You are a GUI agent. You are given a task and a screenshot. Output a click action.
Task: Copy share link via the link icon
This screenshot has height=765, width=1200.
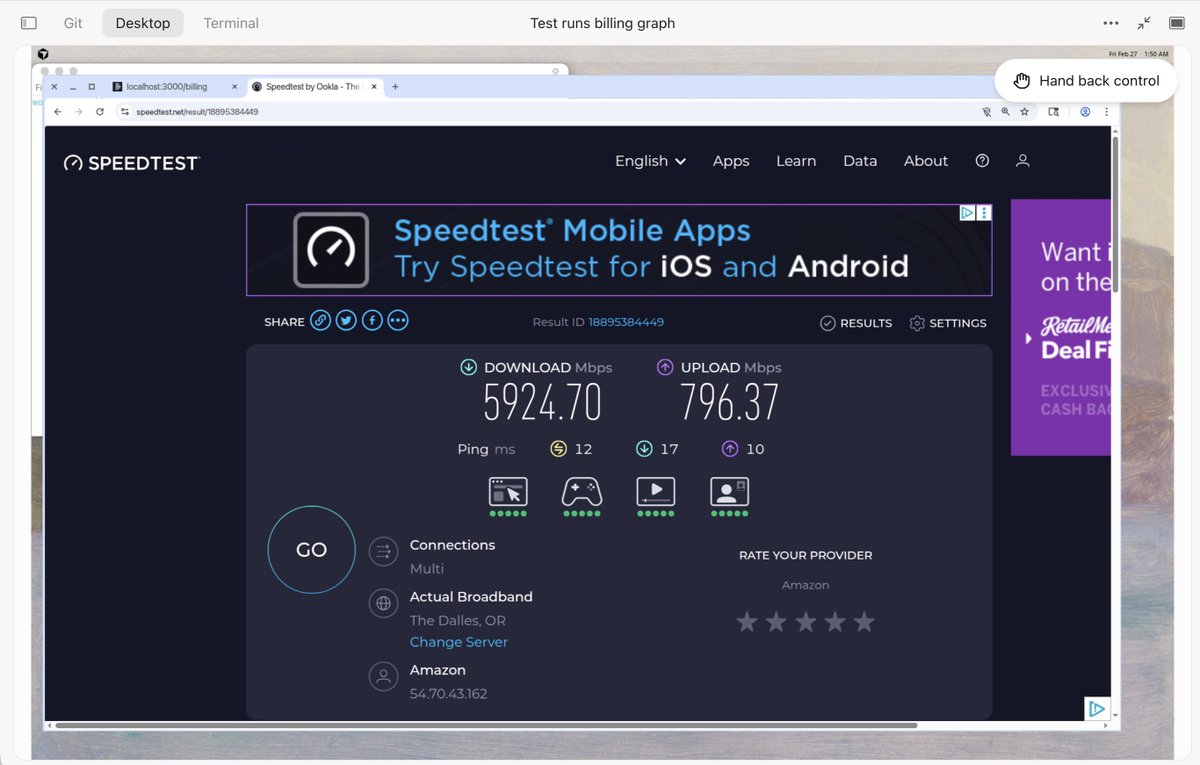(320, 321)
